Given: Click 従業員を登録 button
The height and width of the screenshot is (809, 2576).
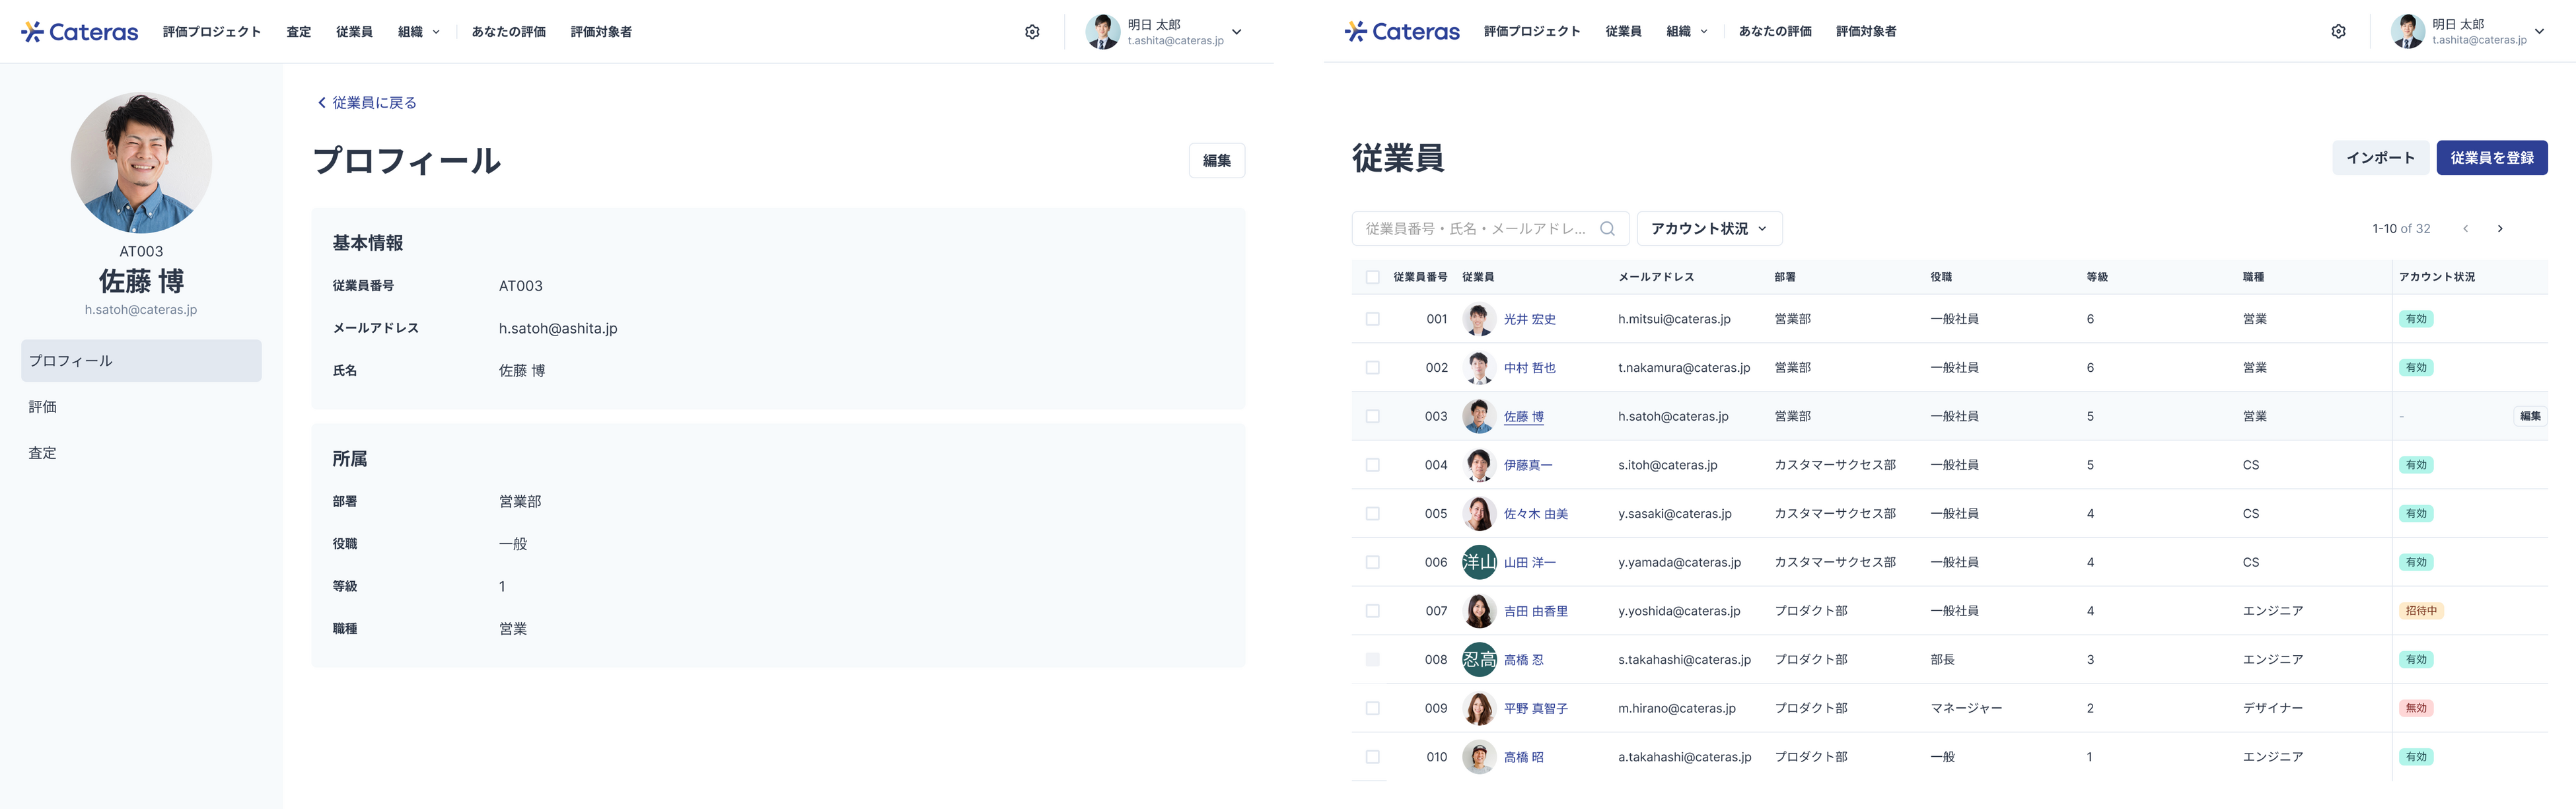Looking at the screenshot, I should pyautogui.click(x=2491, y=158).
